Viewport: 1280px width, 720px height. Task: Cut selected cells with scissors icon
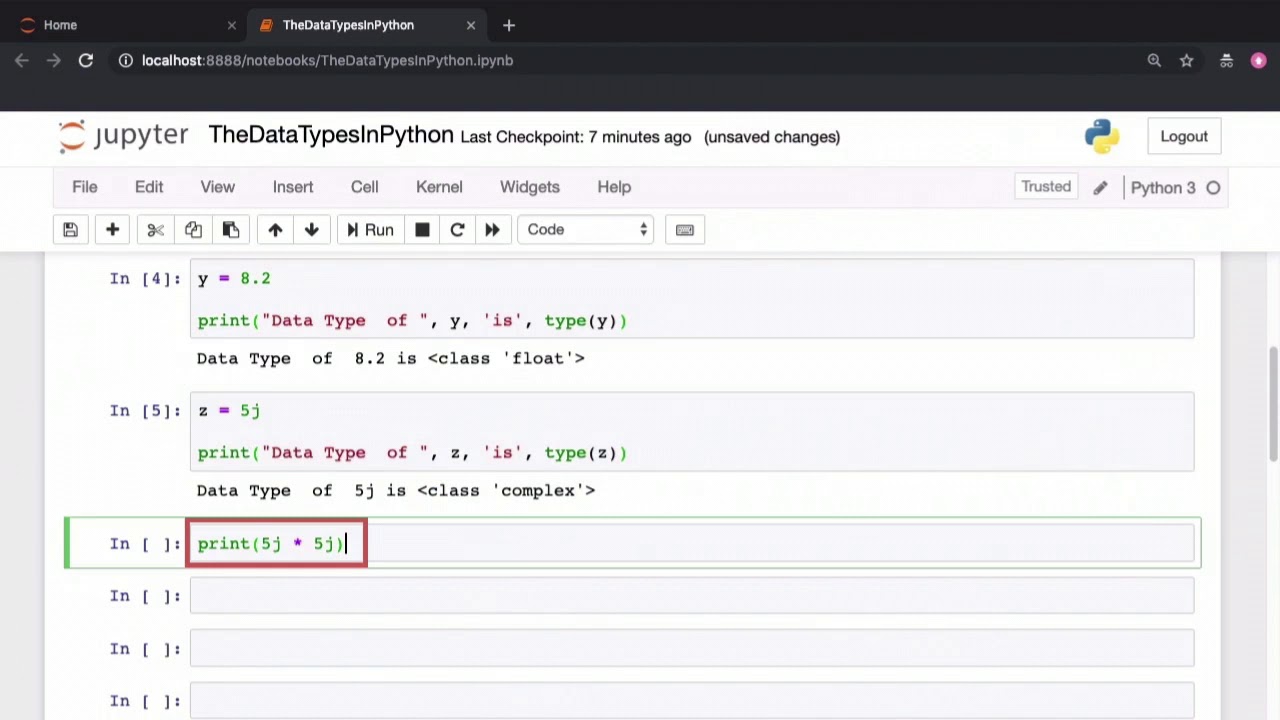155,230
